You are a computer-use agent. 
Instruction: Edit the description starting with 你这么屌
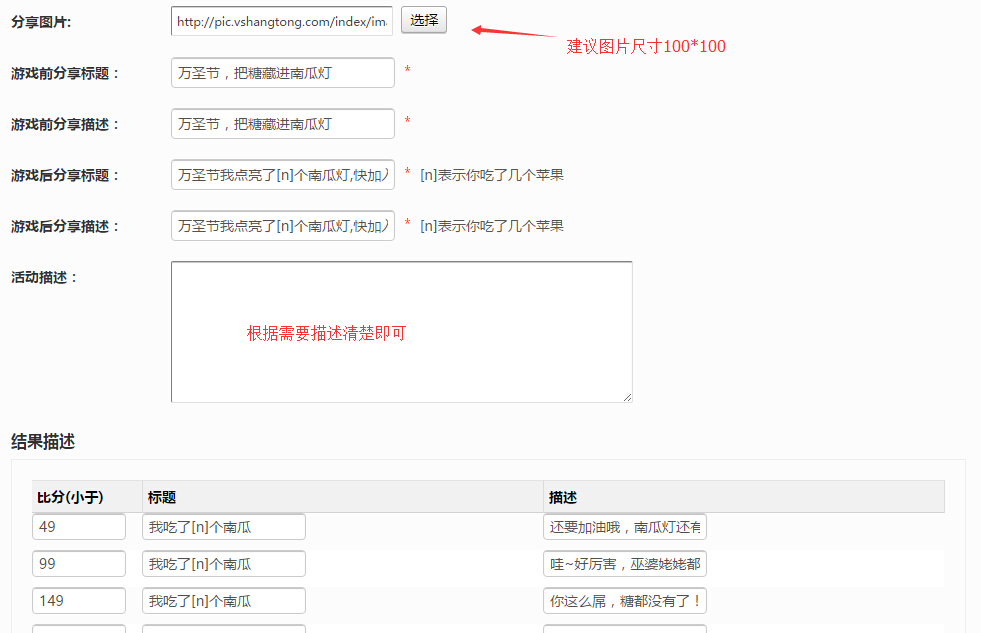pyautogui.click(x=625, y=601)
